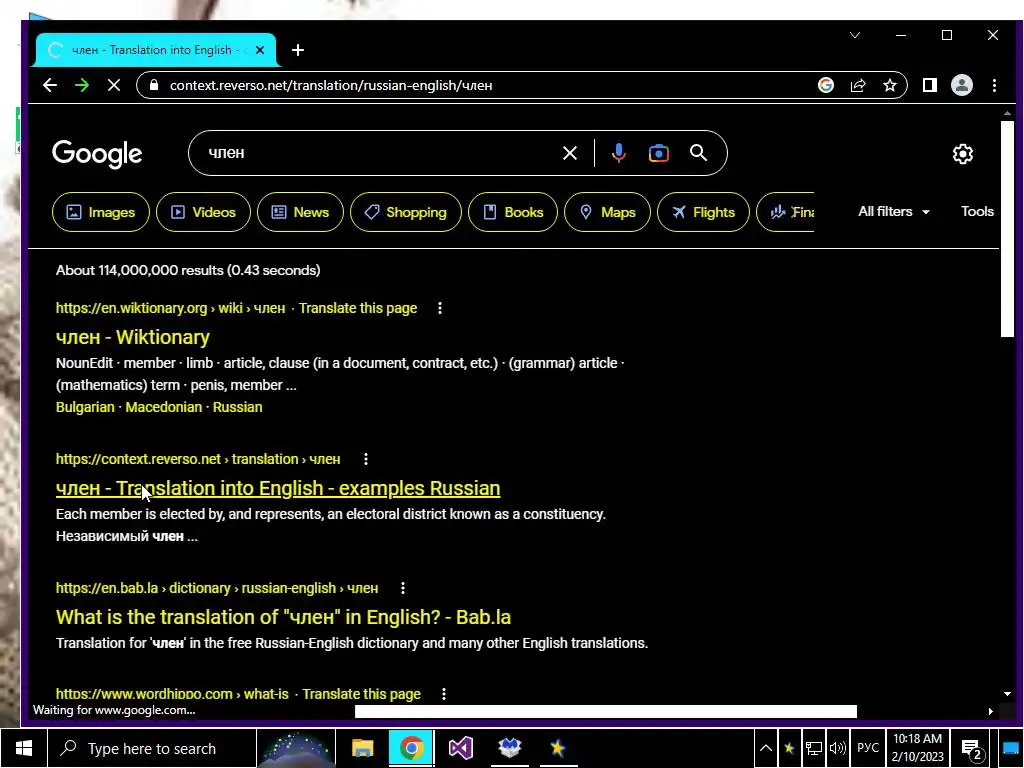This screenshot has width=1024, height=768.
Task: Submit search with magnifying glass icon
Action: (698, 153)
